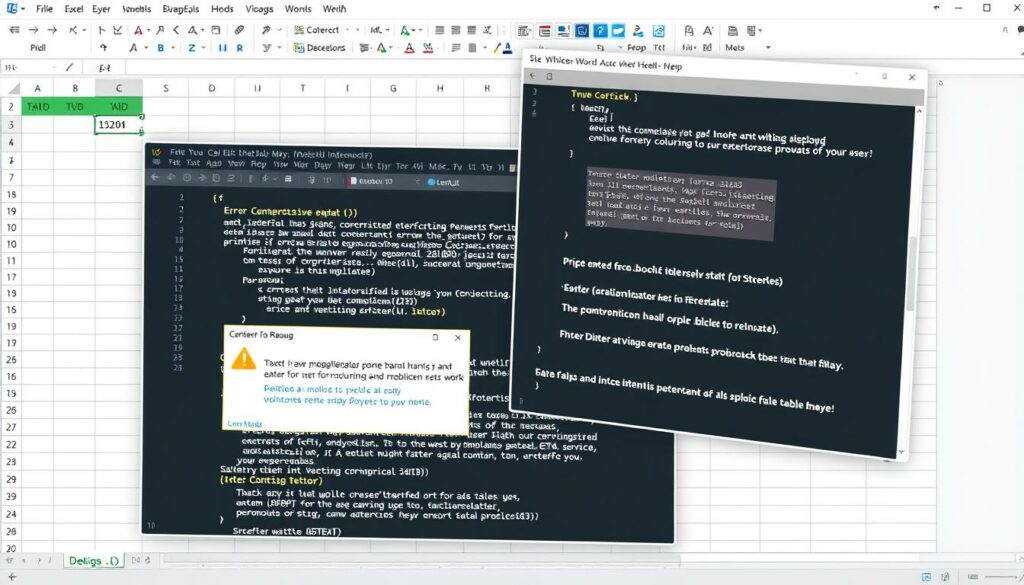Maximize the Center To Raoug dialog
Screen dimensions: 1024x585
pos(435,337)
